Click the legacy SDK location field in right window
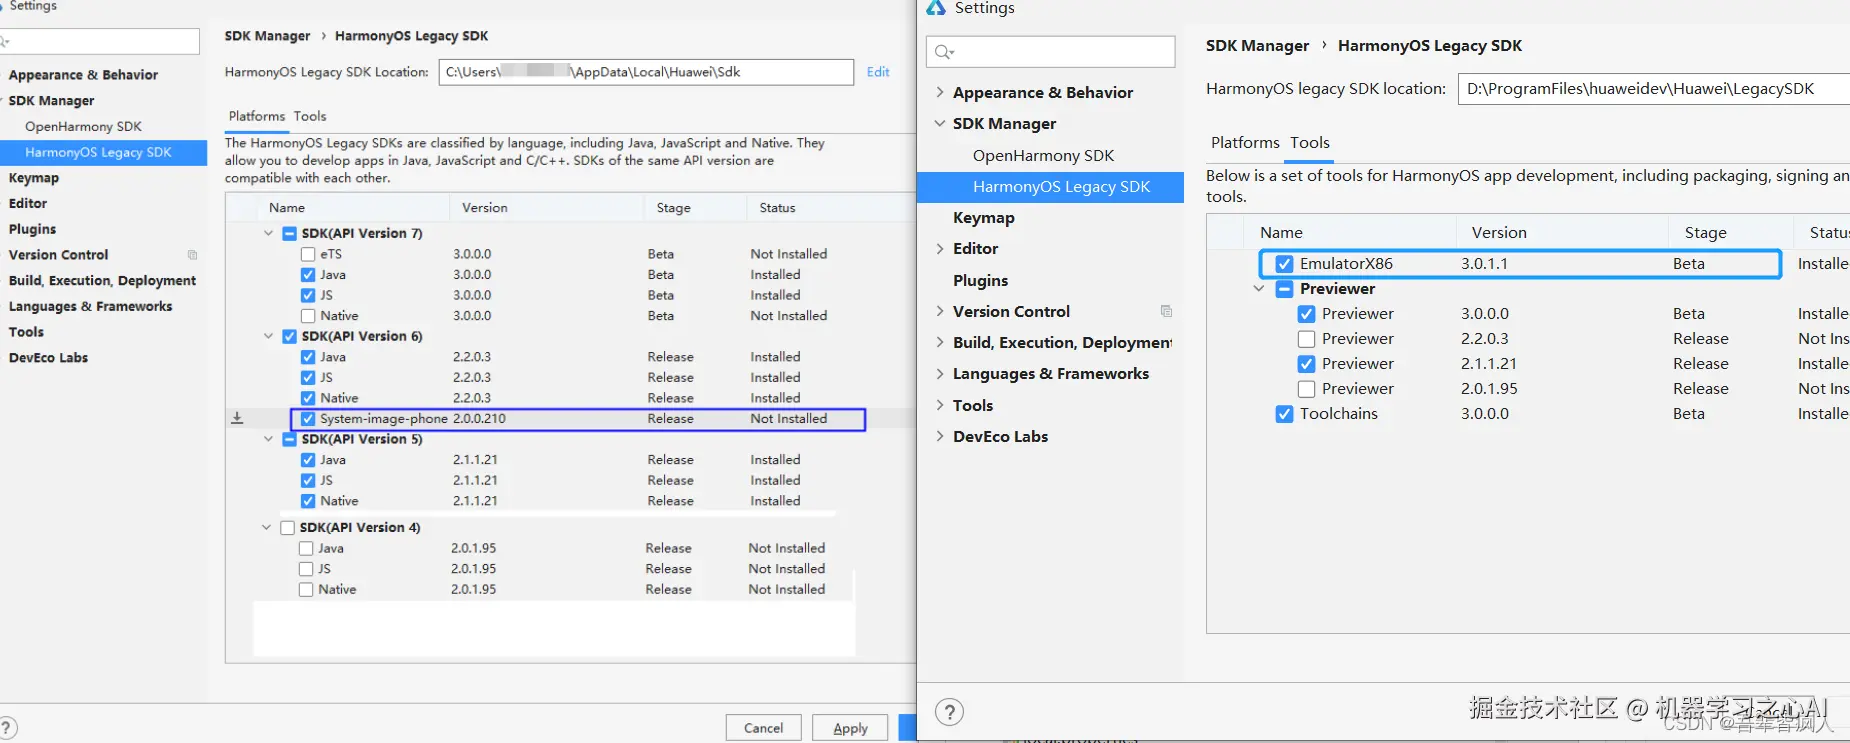 (x=1654, y=89)
